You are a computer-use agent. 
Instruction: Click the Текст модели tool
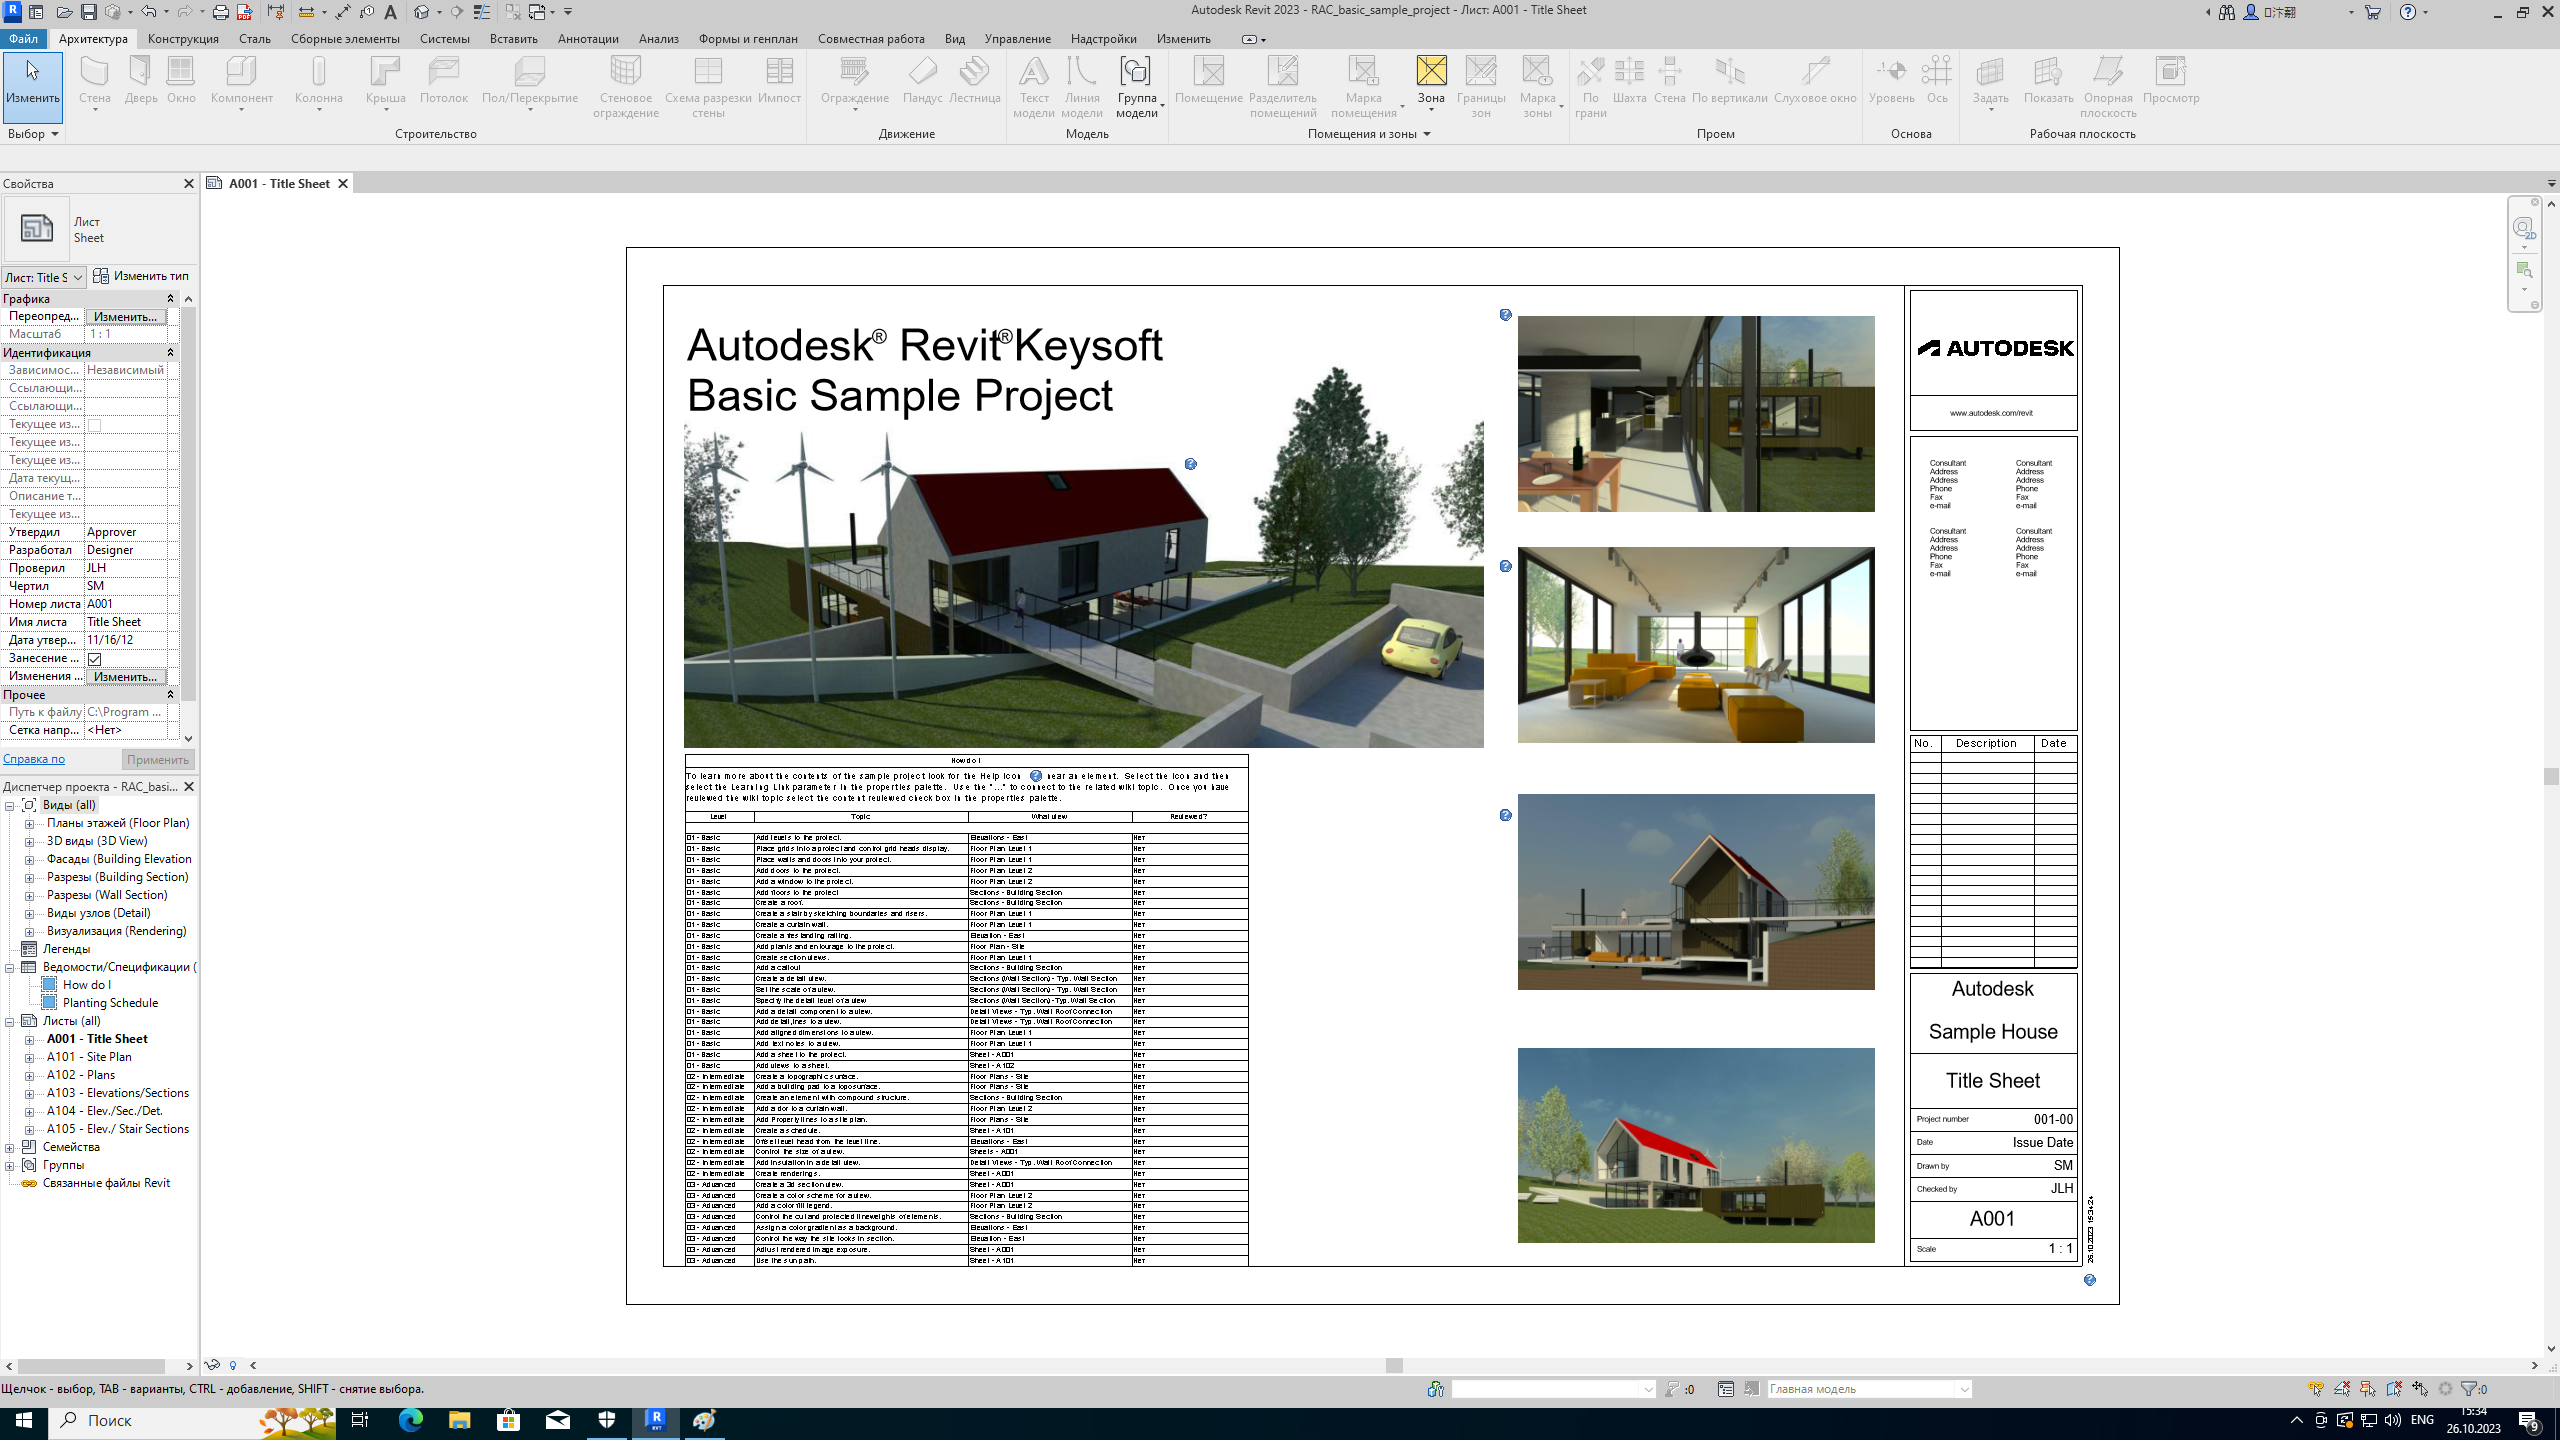[1033, 87]
